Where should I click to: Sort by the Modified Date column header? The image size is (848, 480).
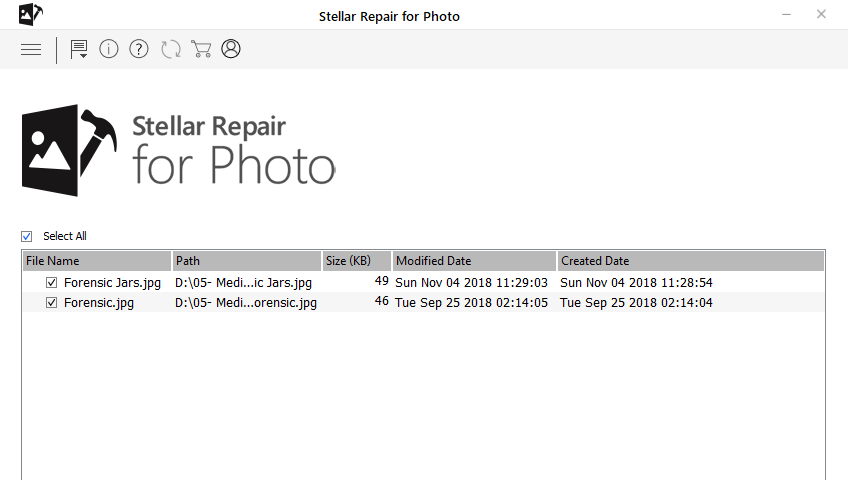(x=474, y=261)
